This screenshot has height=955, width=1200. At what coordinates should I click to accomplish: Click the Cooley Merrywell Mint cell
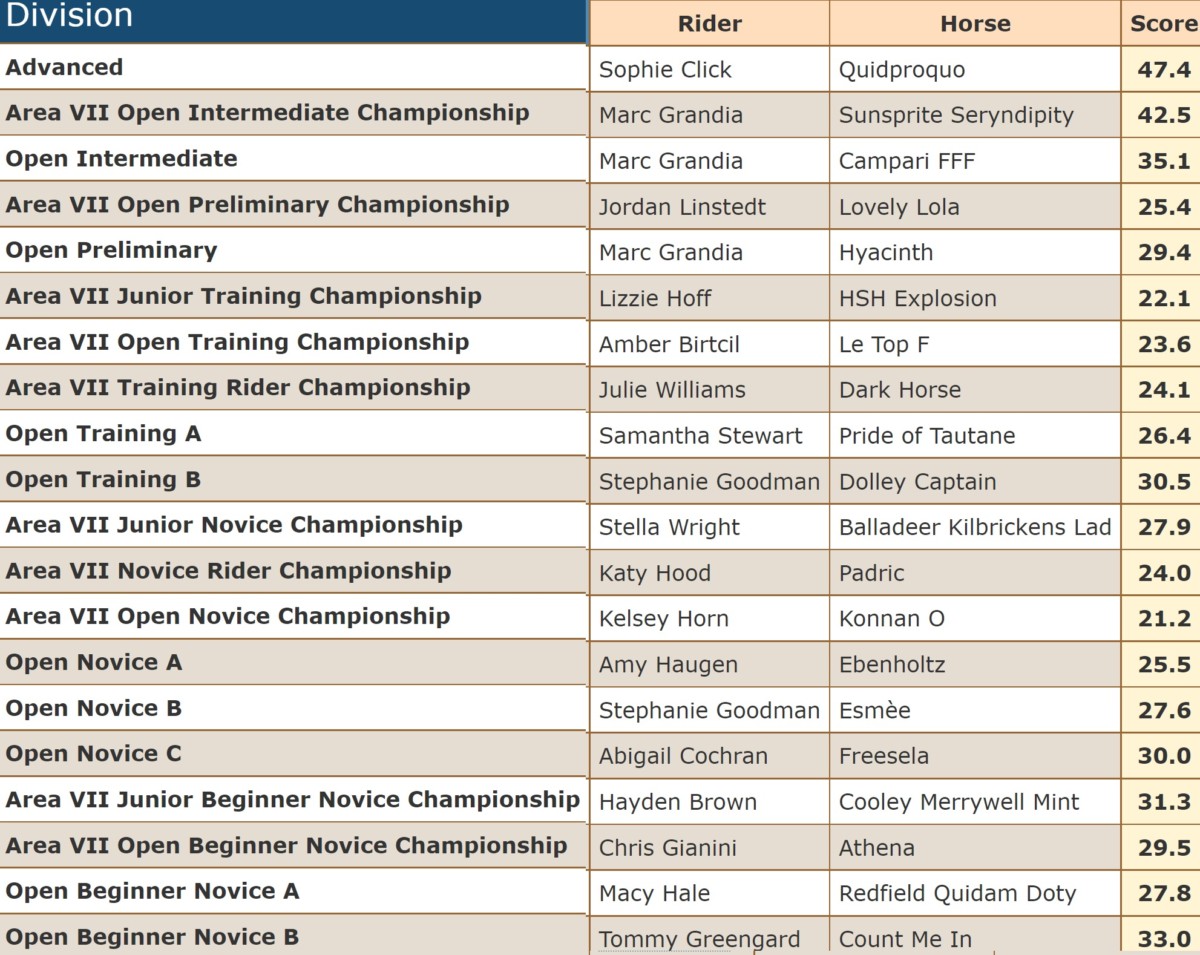(x=975, y=802)
